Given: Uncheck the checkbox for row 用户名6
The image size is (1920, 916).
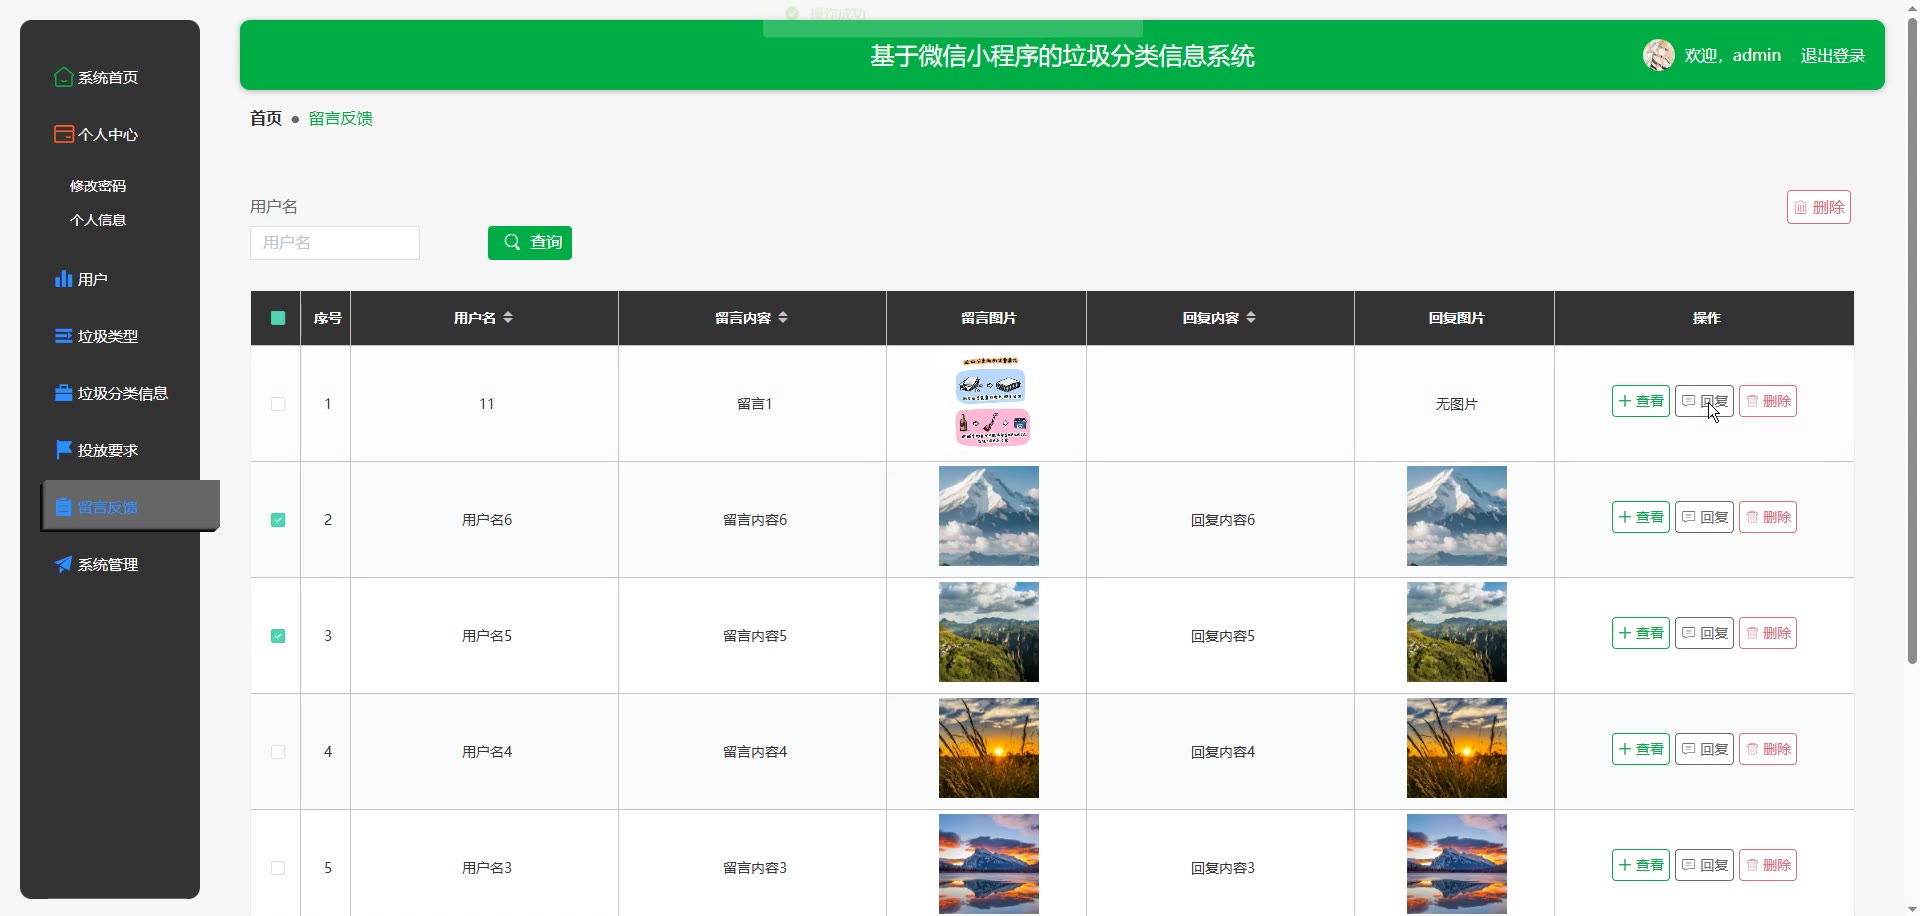Looking at the screenshot, I should point(278,520).
